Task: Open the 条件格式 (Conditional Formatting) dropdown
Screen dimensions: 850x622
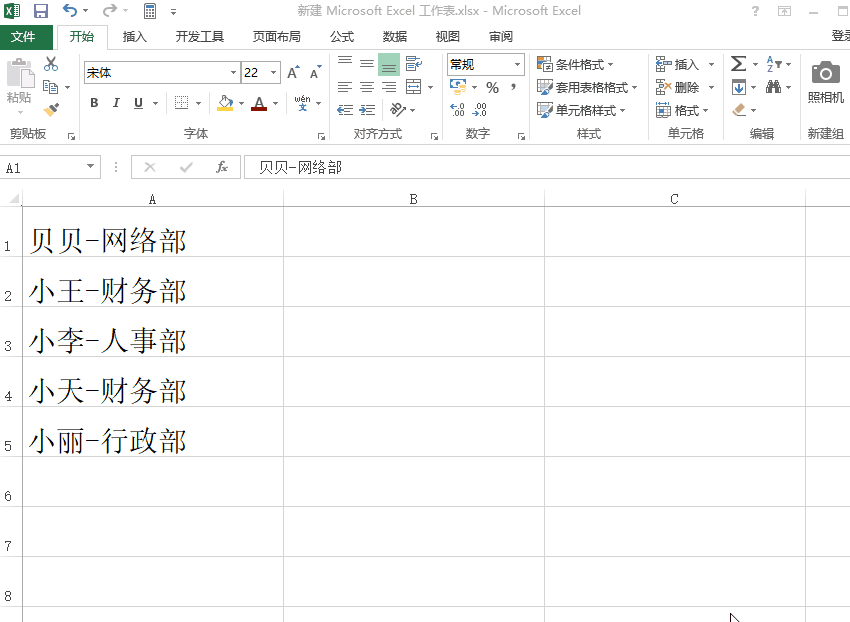Action: tap(575, 64)
